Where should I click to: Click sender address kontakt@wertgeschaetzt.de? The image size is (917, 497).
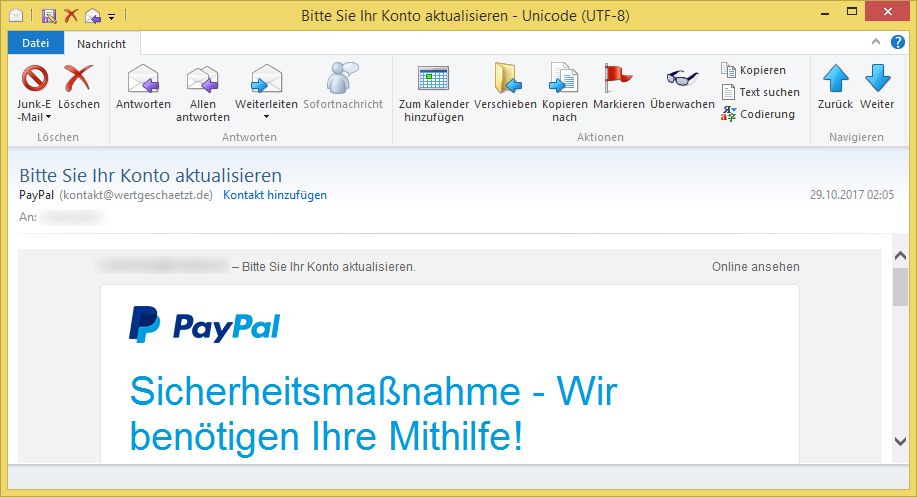point(136,195)
